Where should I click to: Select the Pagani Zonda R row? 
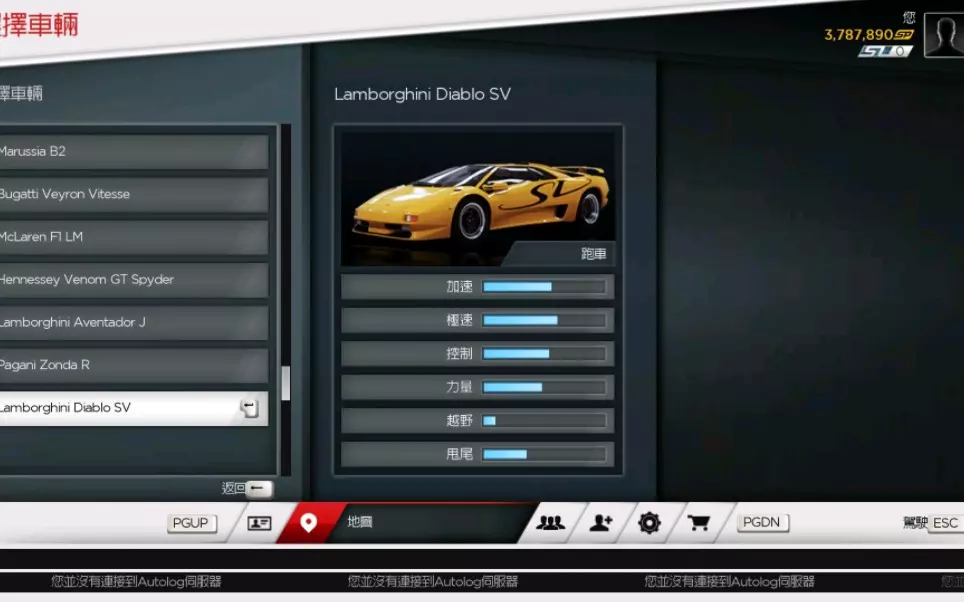133,365
